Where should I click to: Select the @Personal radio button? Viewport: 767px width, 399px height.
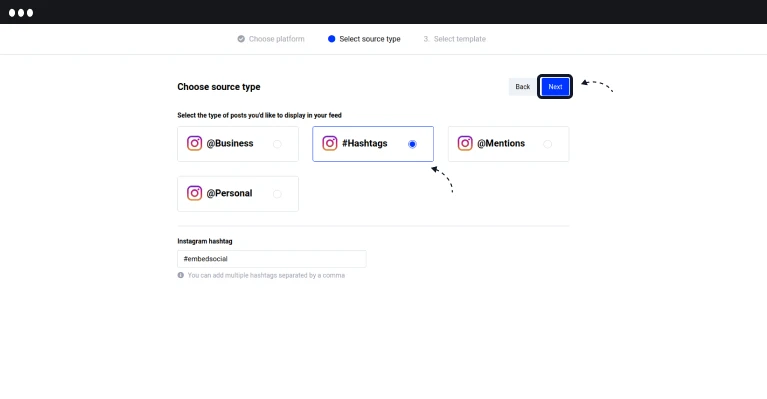point(277,194)
